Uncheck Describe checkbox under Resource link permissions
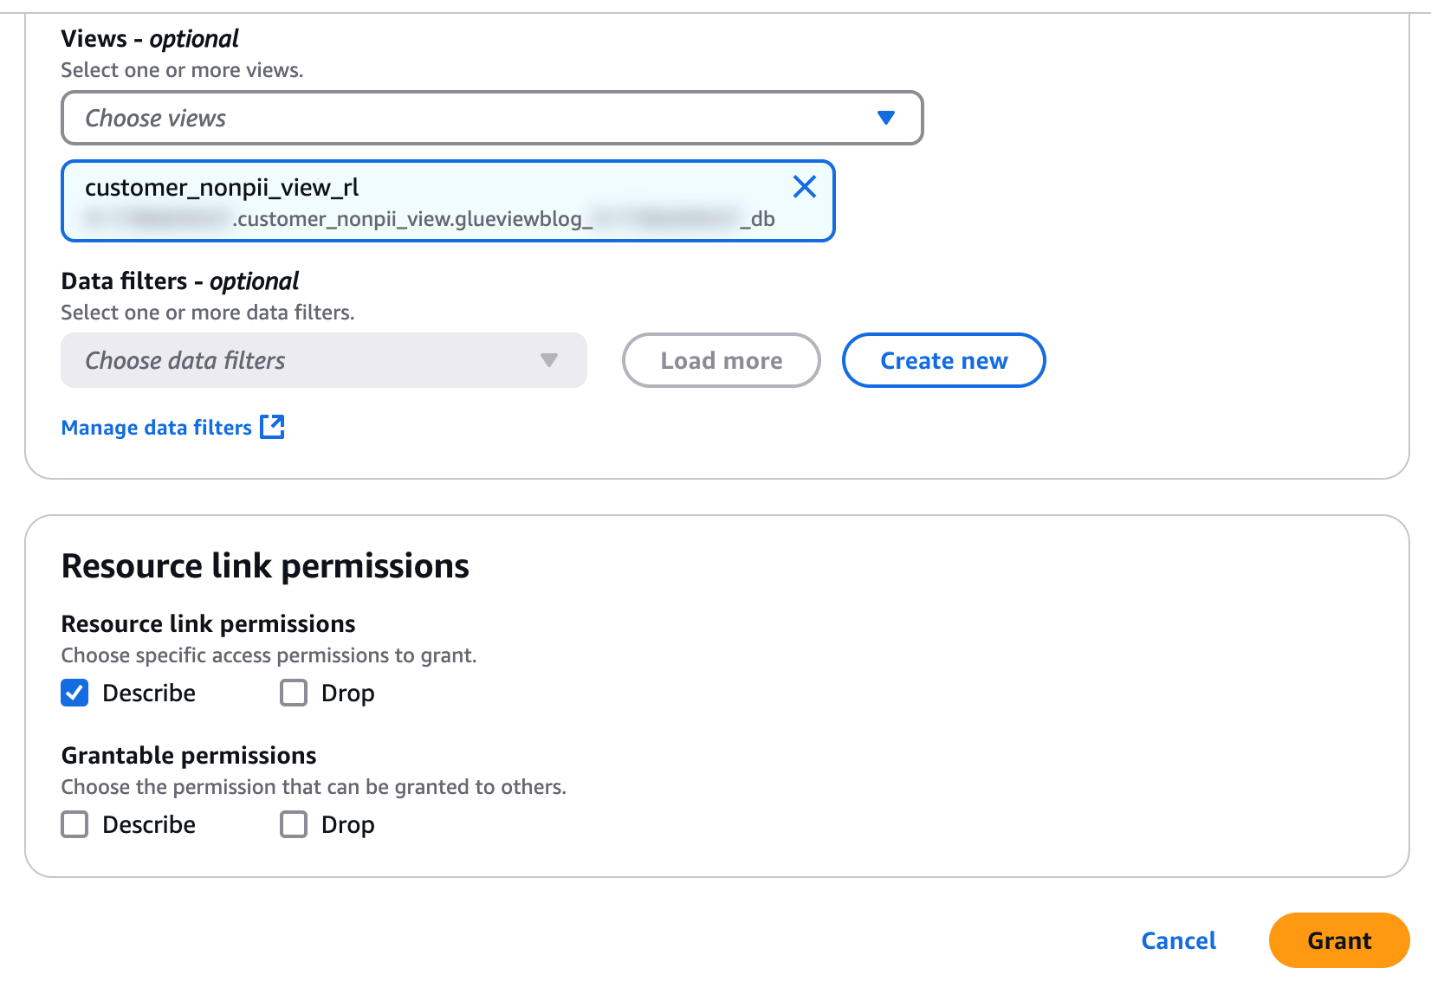This screenshot has height=987, width=1431. point(75,693)
